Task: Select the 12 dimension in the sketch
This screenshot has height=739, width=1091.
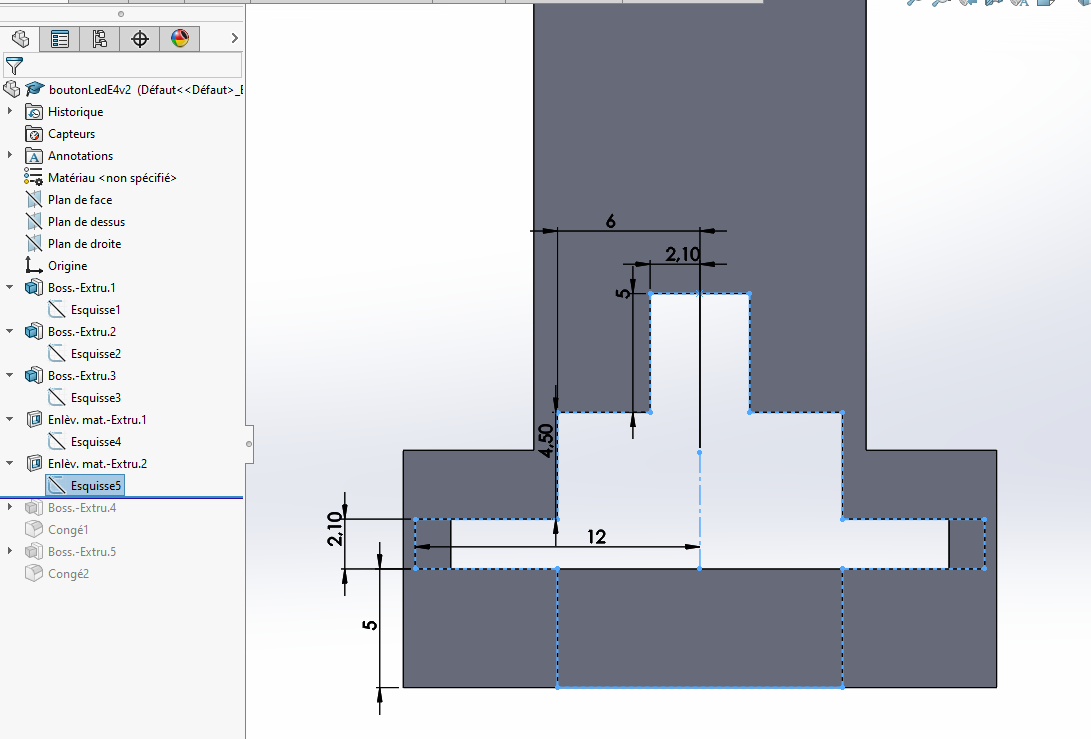Action: pyautogui.click(x=596, y=537)
